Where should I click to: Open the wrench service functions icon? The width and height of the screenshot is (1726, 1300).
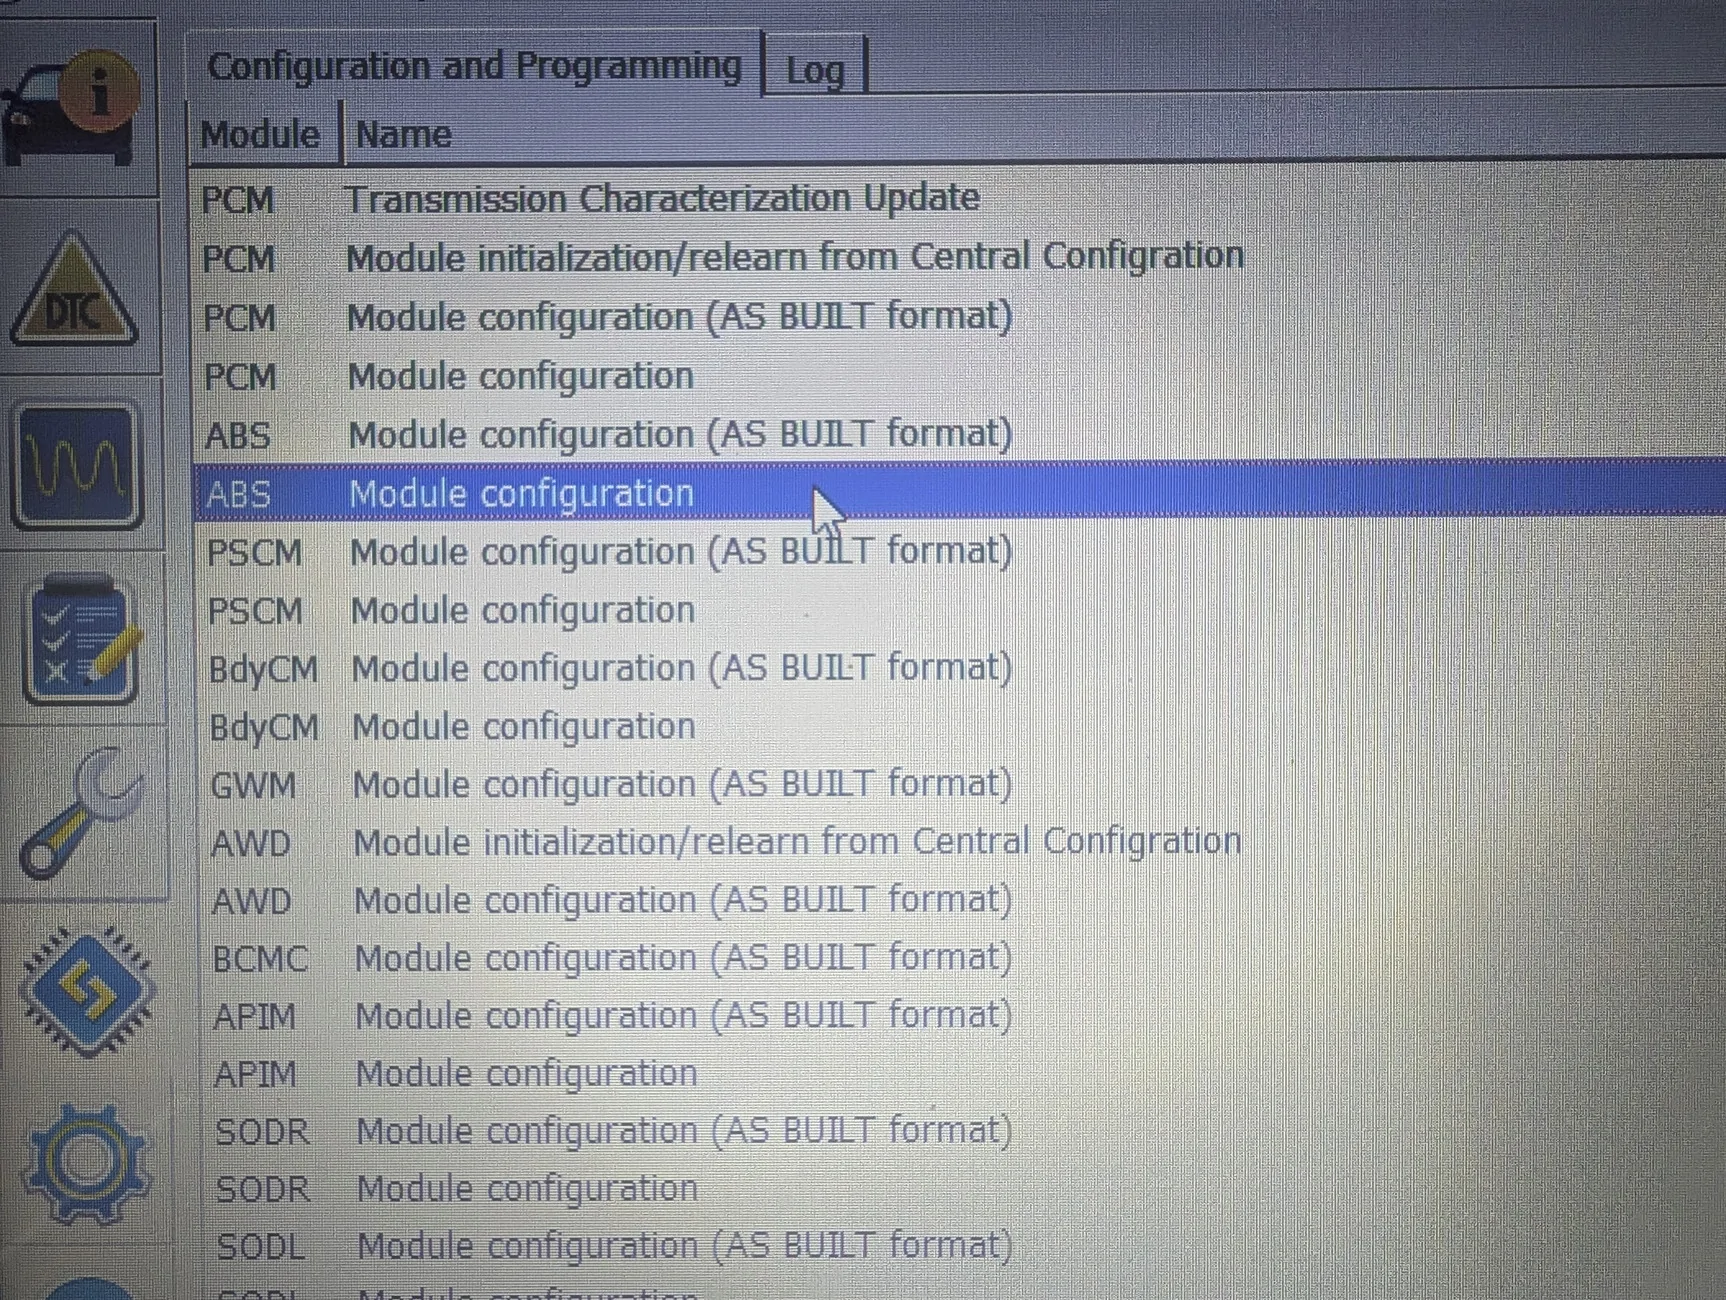point(82,814)
